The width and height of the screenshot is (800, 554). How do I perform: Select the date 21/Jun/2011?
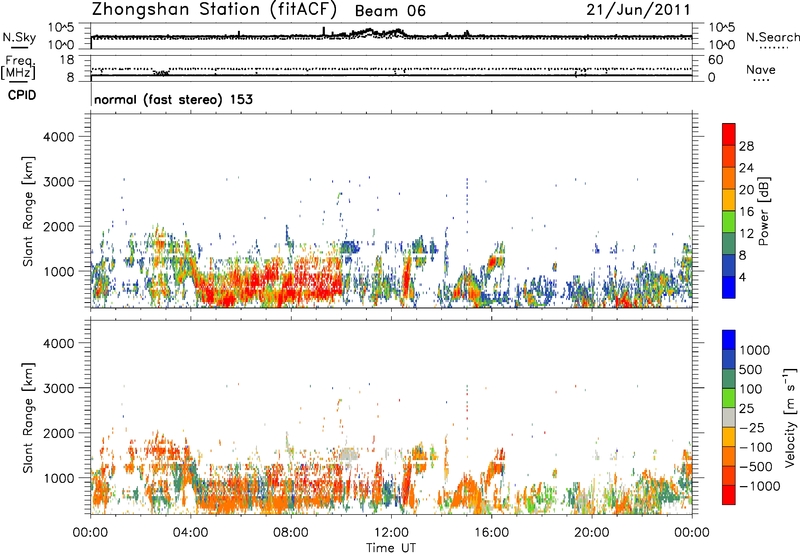pyautogui.click(x=638, y=10)
